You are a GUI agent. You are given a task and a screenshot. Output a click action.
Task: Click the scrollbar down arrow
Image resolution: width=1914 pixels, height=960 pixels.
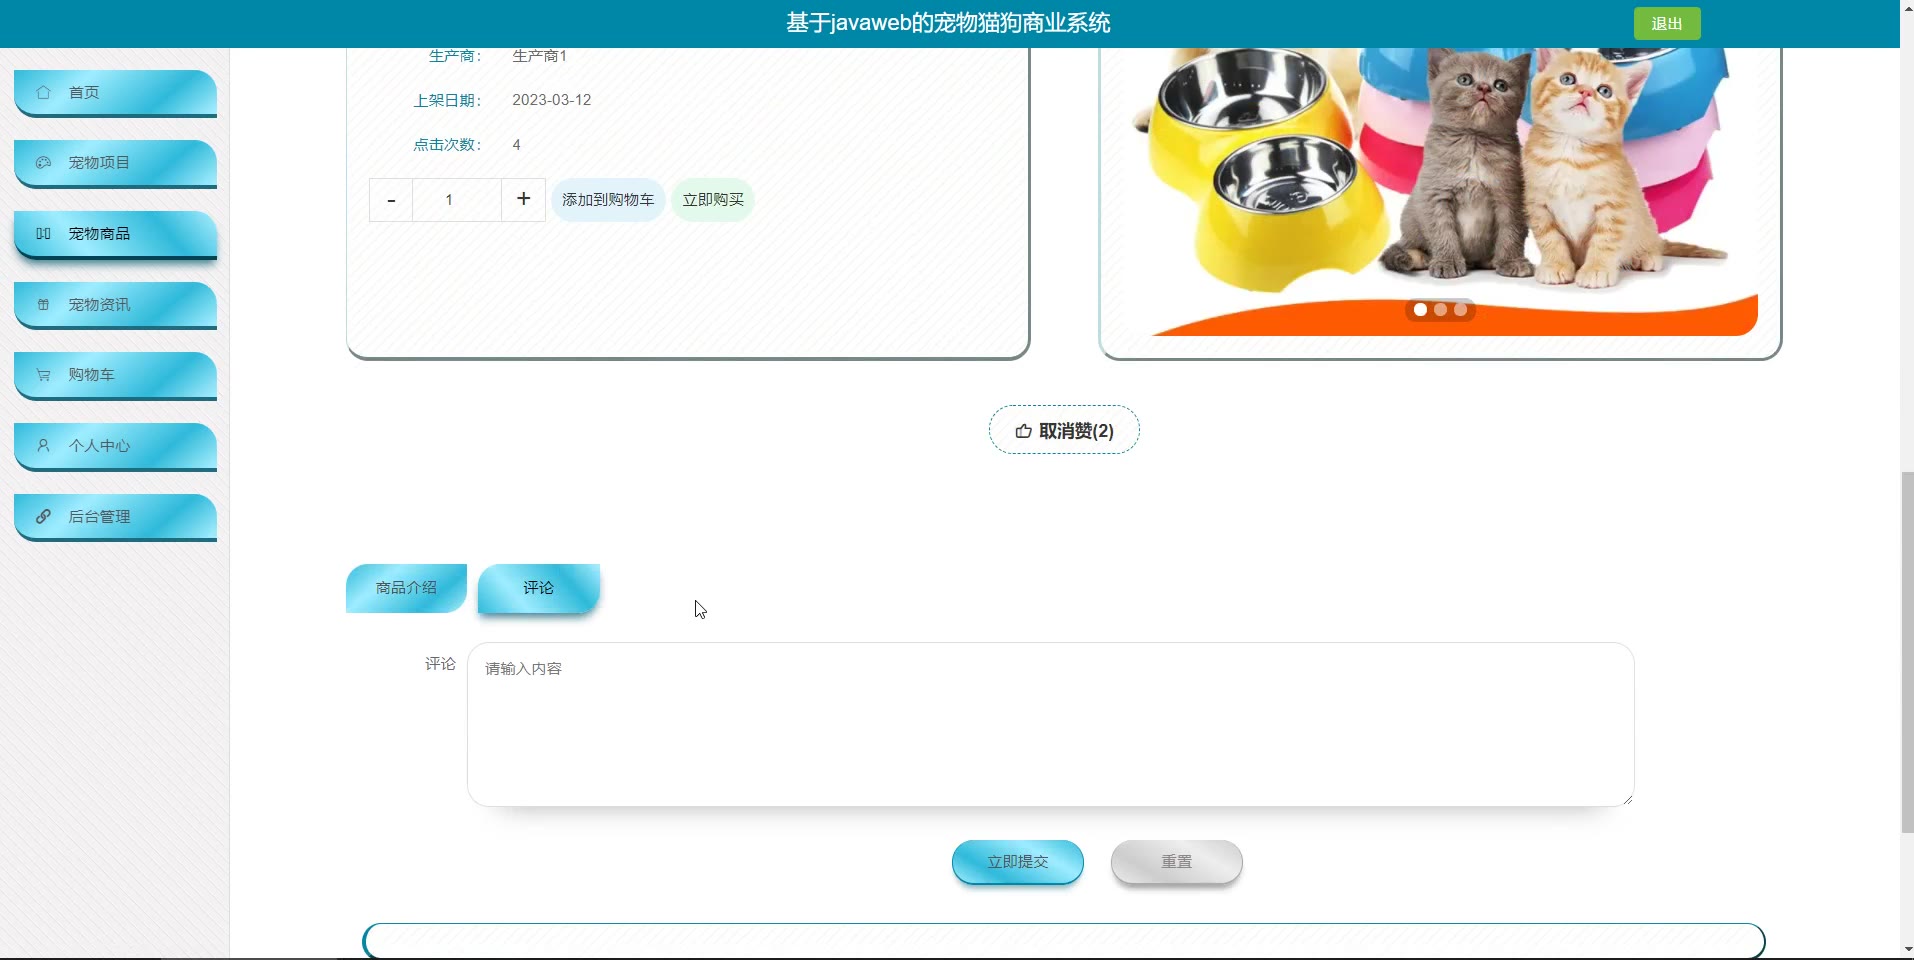coord(1907,949)
